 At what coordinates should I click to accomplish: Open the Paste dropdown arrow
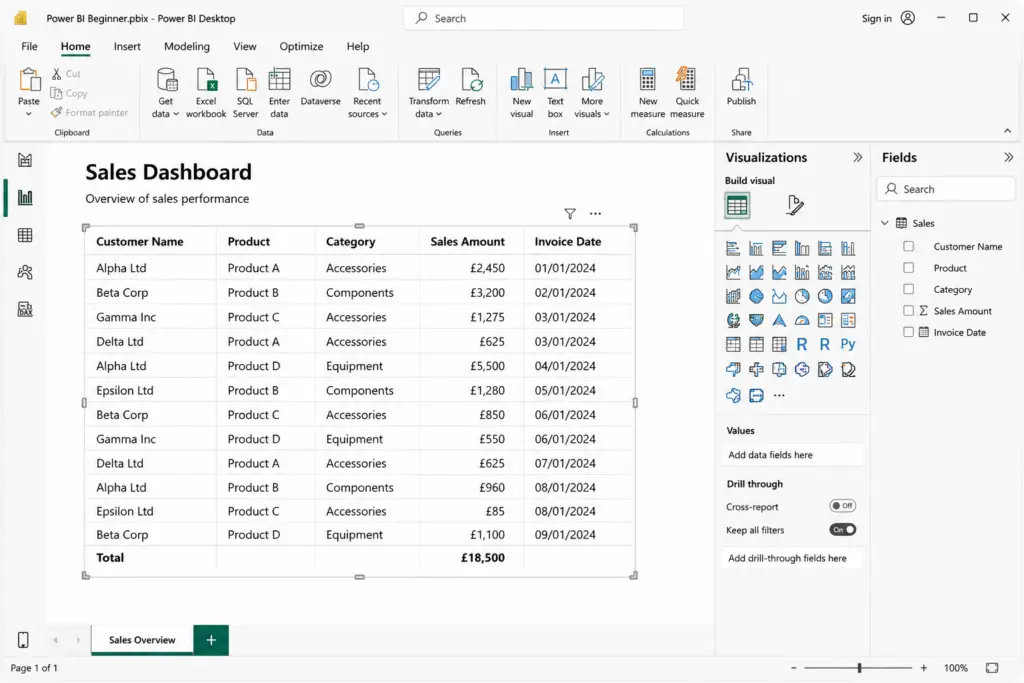[x=29, y=114]
